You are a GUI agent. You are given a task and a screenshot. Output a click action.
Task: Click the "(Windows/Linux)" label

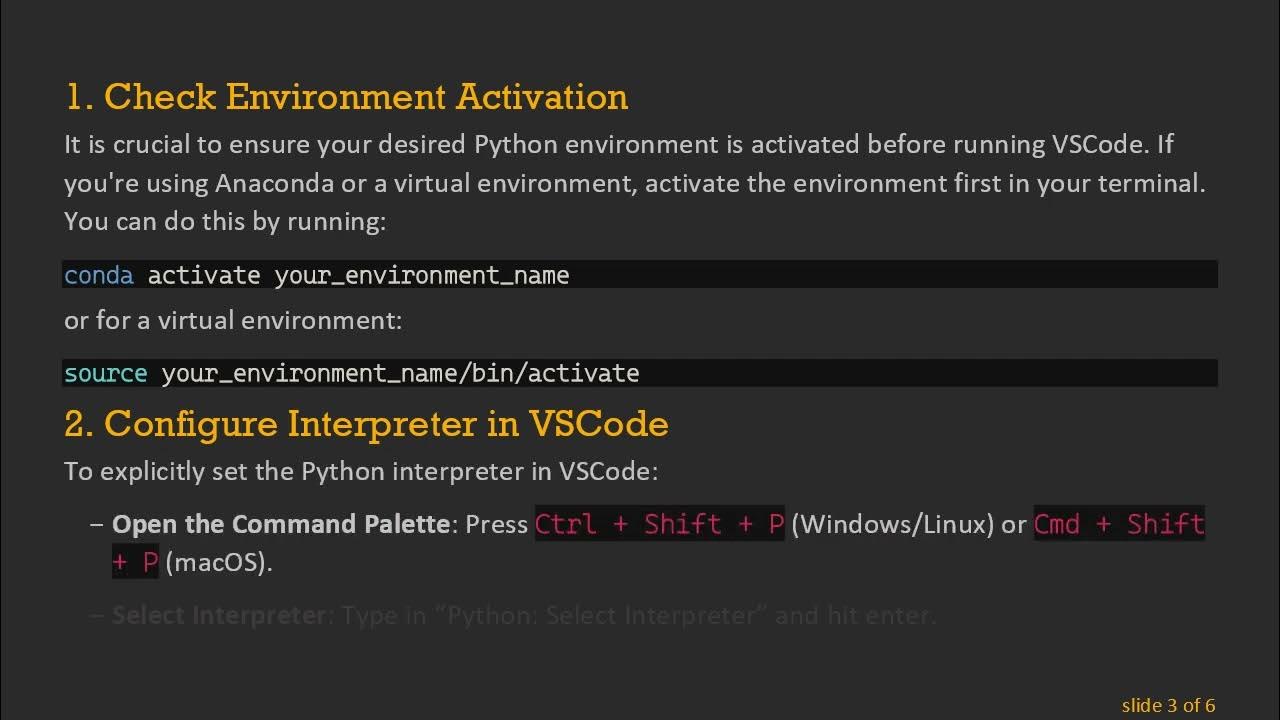892,524
